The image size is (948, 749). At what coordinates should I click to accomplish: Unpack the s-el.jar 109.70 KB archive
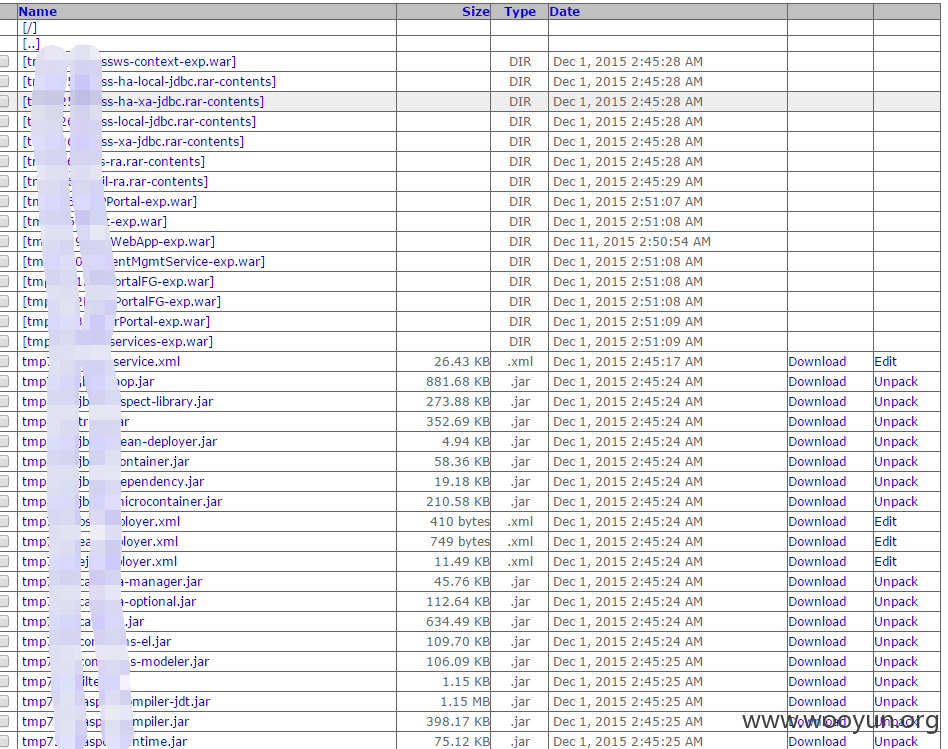tap(896, 641)
